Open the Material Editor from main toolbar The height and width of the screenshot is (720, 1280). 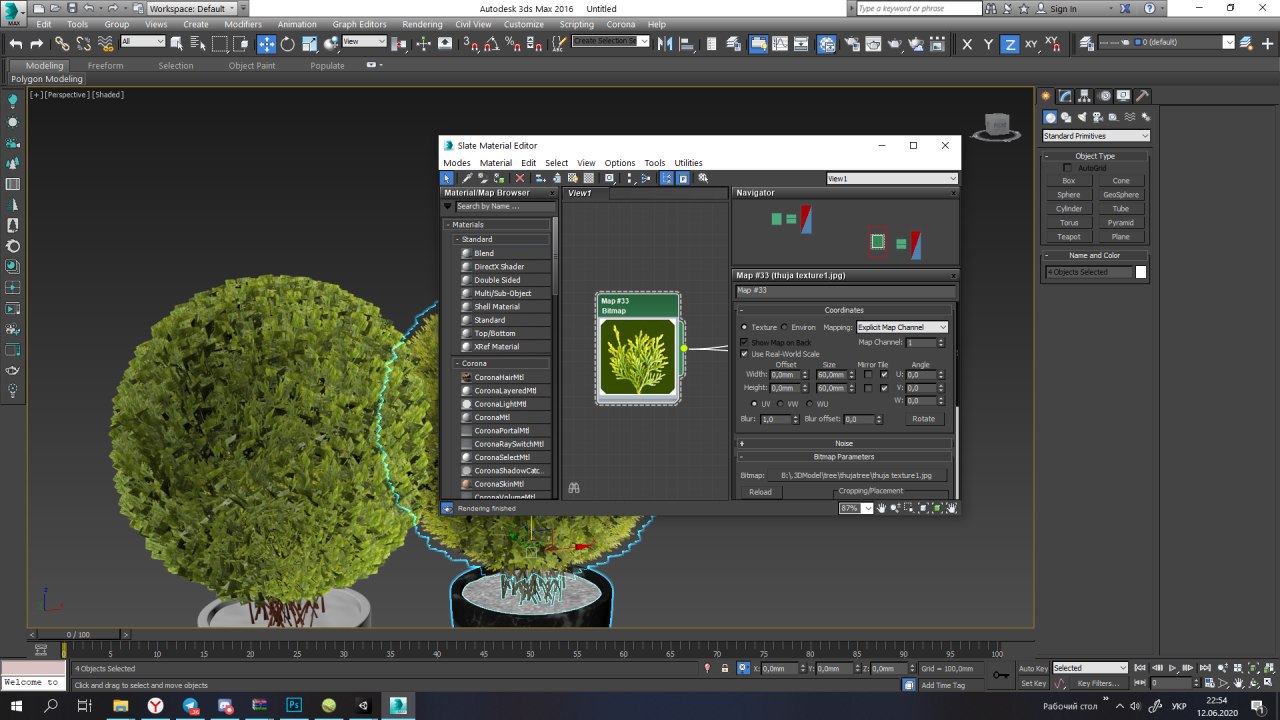click(827, 44)
